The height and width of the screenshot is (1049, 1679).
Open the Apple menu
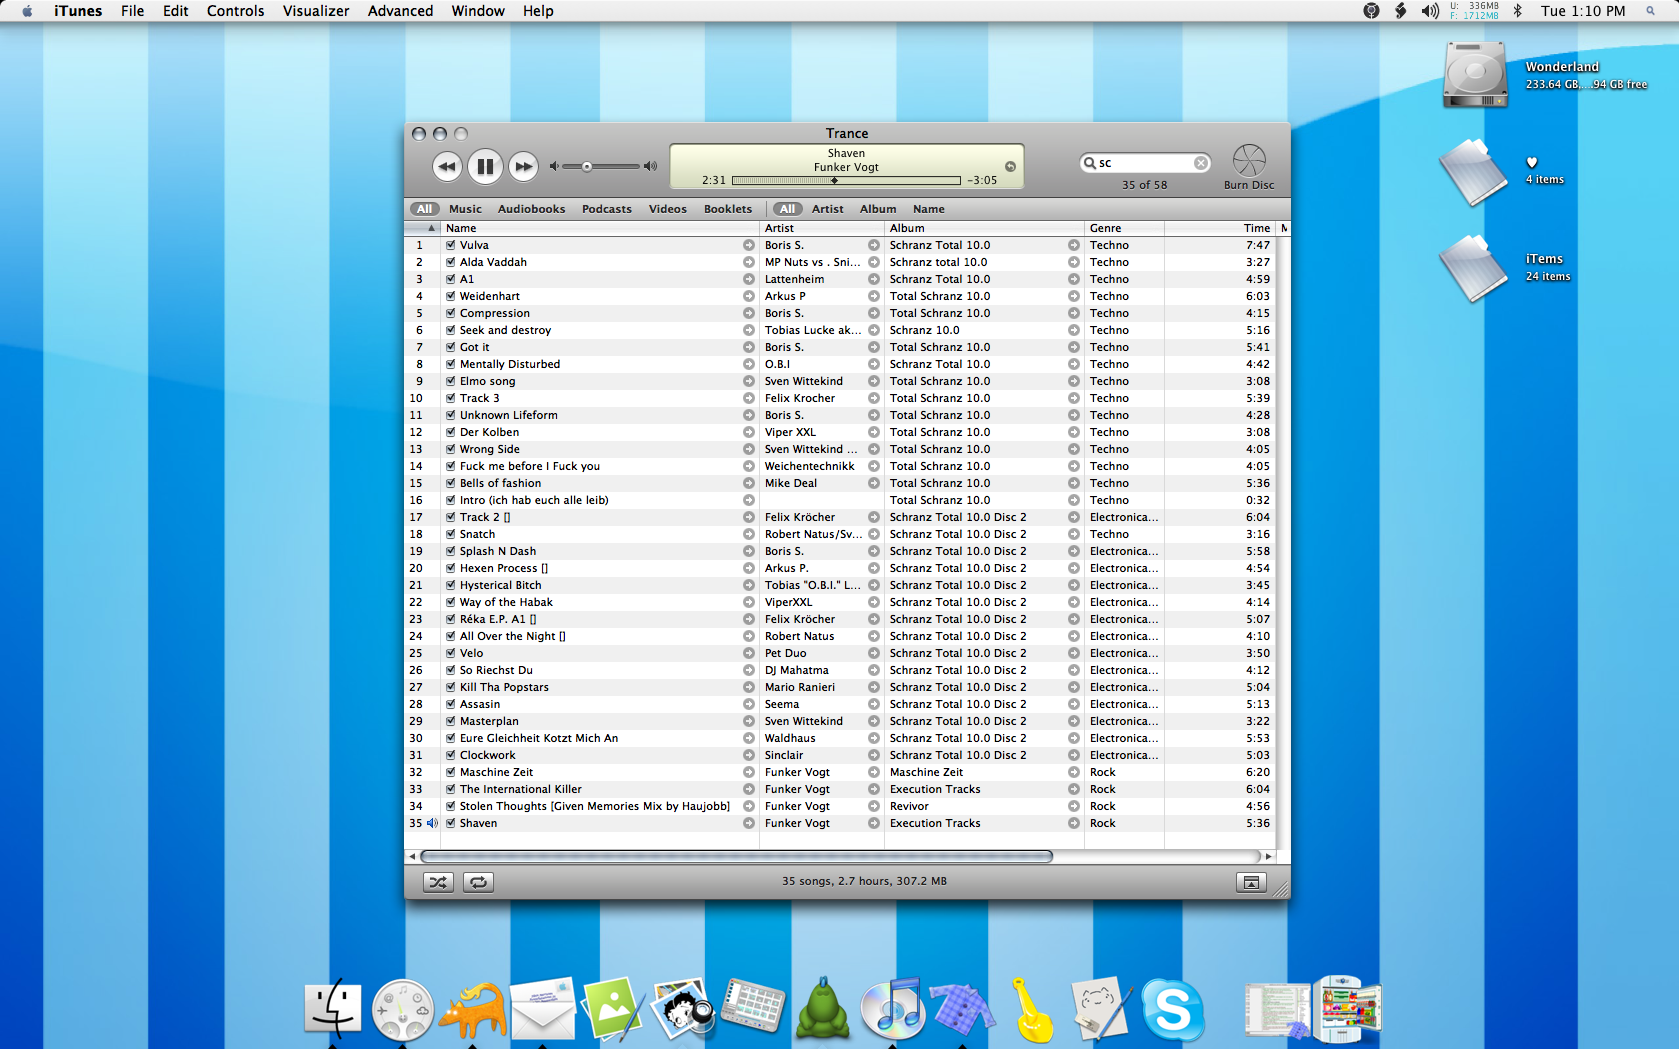coord(27,11)
